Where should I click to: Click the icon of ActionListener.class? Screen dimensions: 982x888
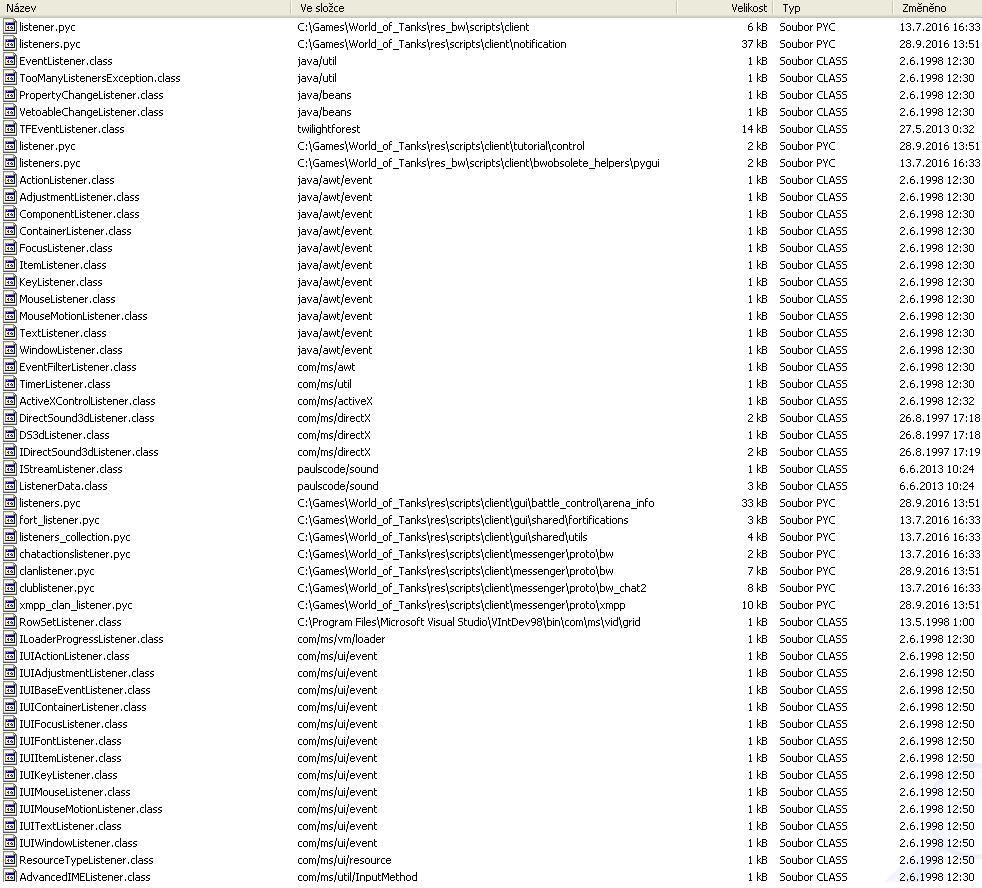click(x=9, y=180)
